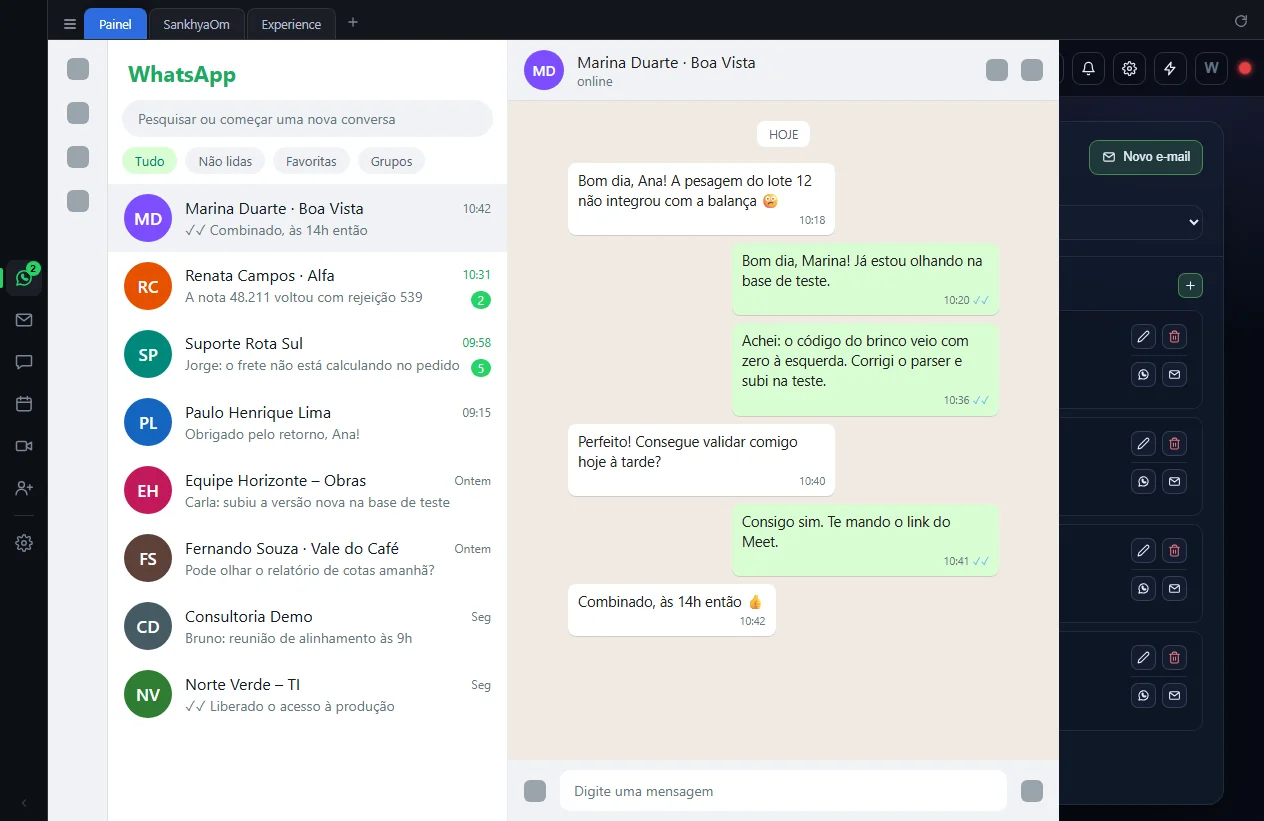
Task: Click the EH avatar of Equipe Horizonte
Action: coord(148,490)
